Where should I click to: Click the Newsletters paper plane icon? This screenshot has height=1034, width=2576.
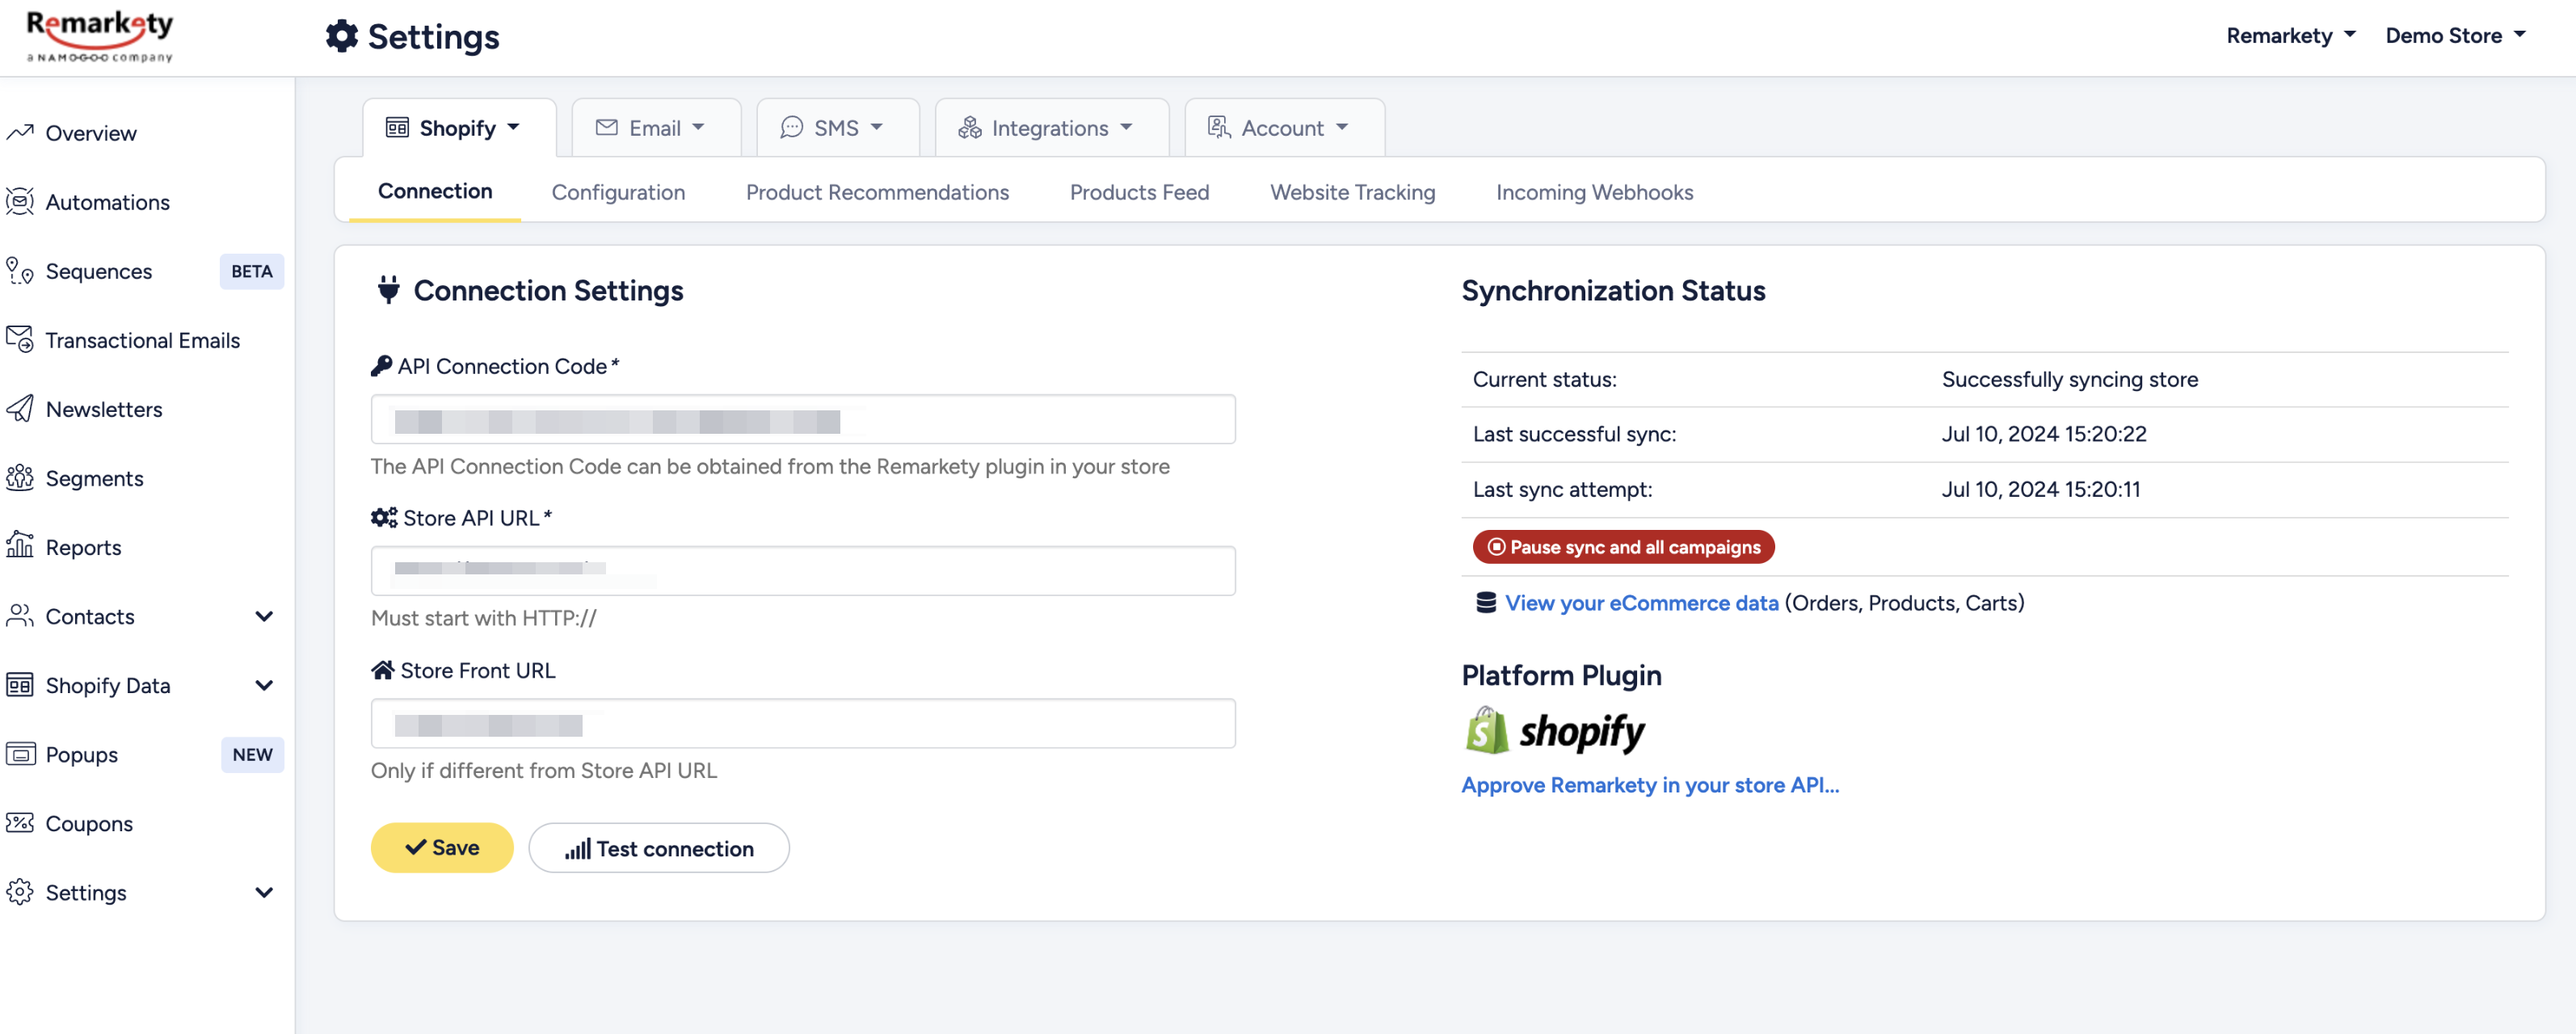(20, 408)
